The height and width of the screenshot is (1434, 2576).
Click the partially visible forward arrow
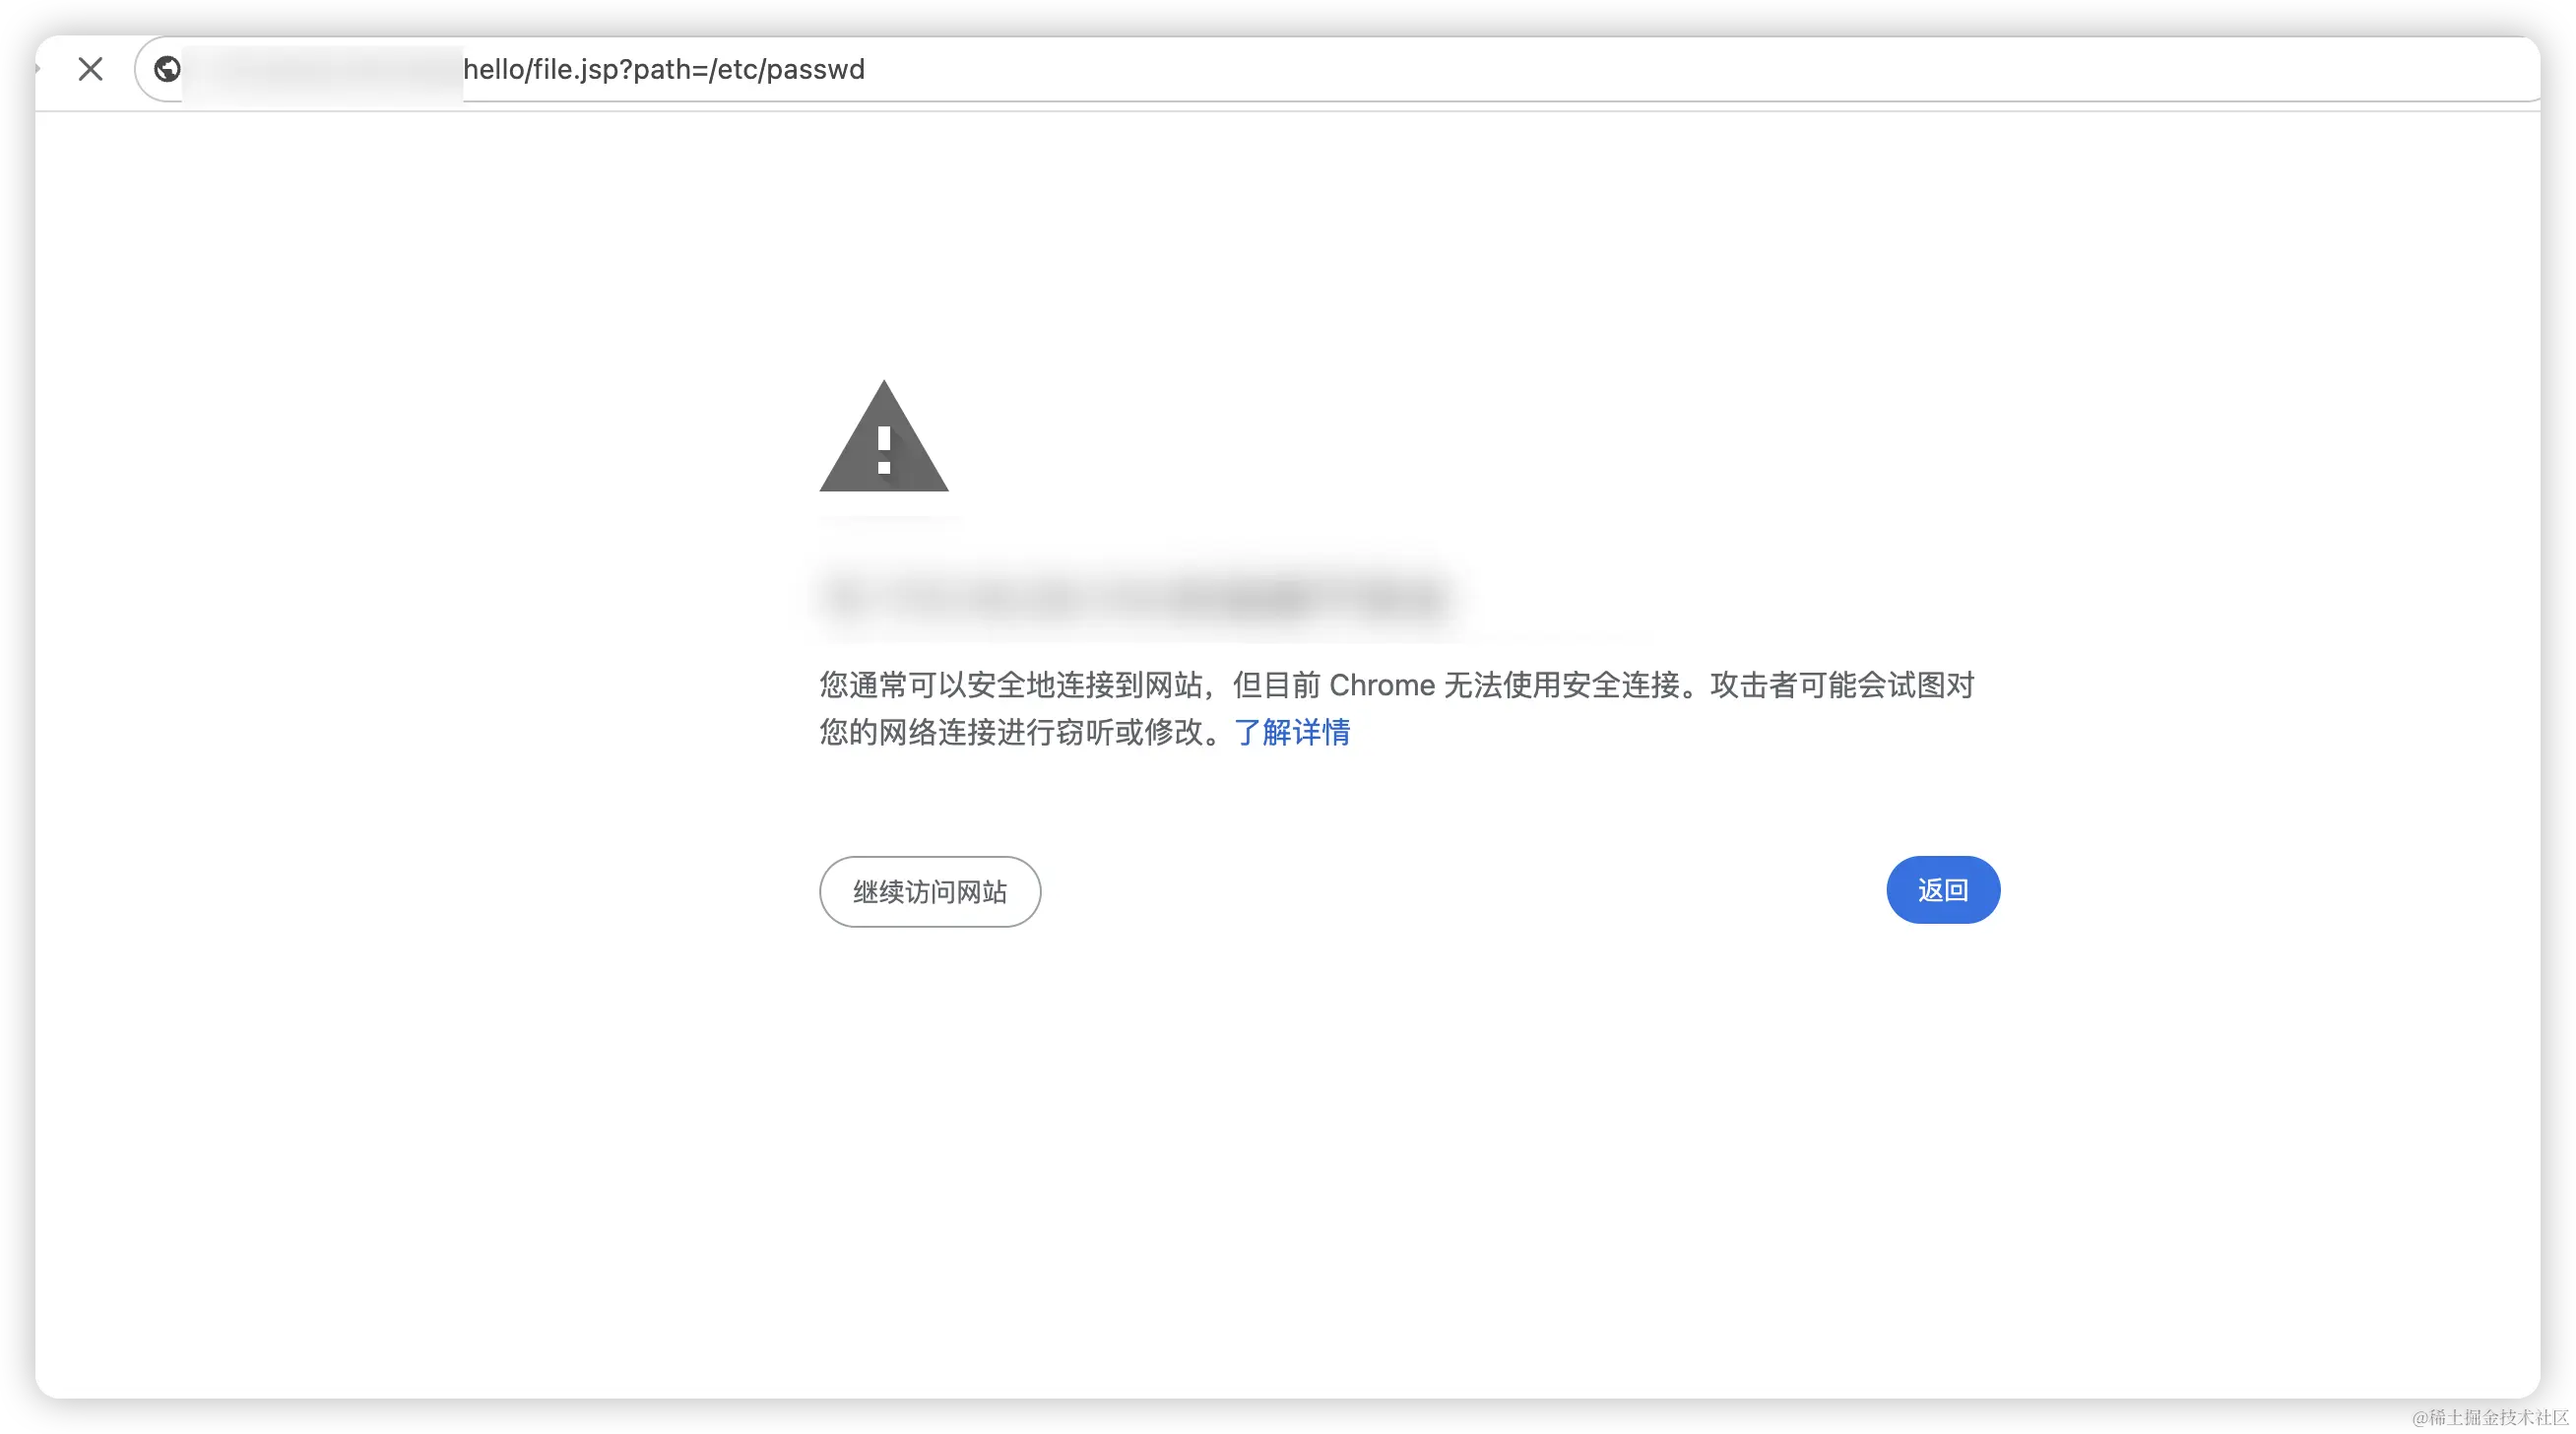(x=37, y=69)
